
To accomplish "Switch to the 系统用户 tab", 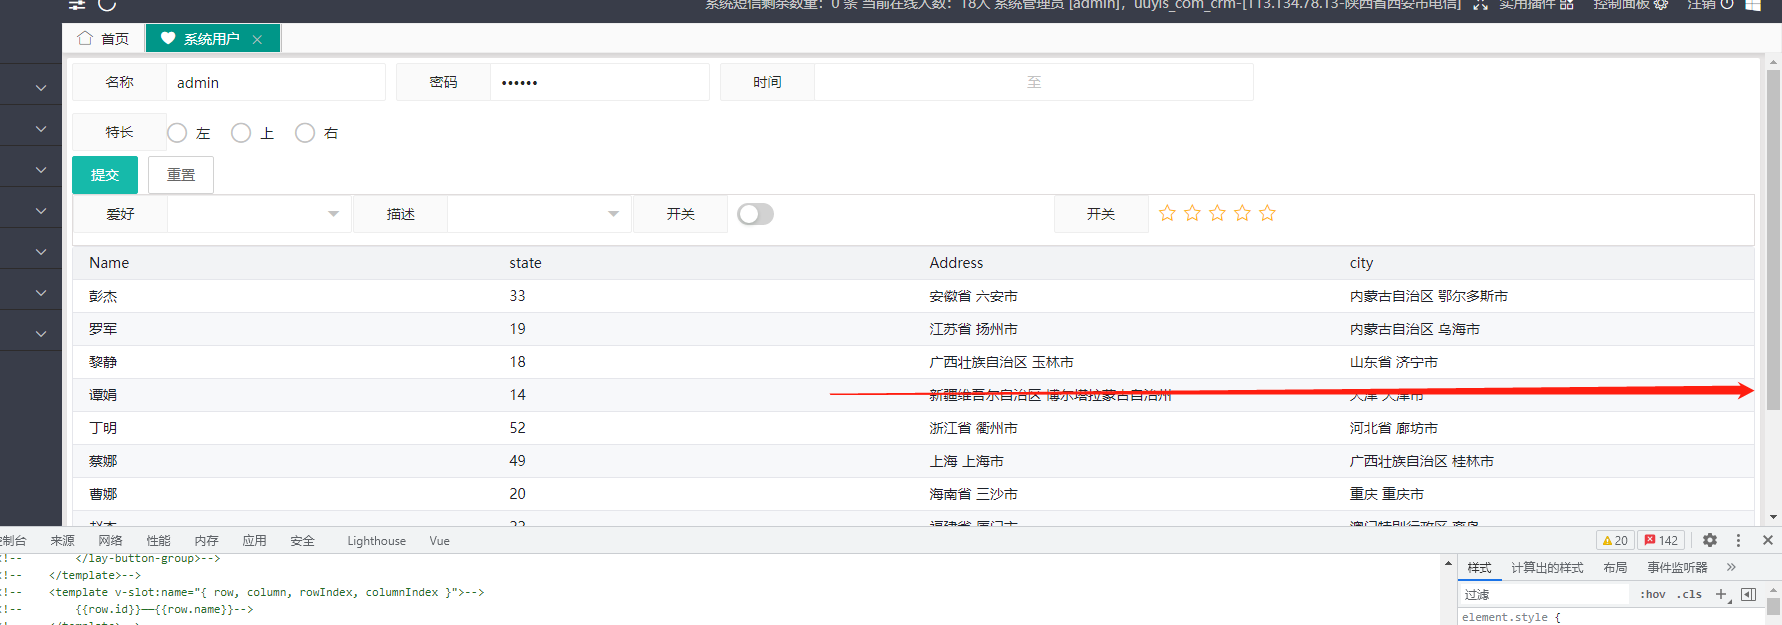I will click(x=212, y=38).
